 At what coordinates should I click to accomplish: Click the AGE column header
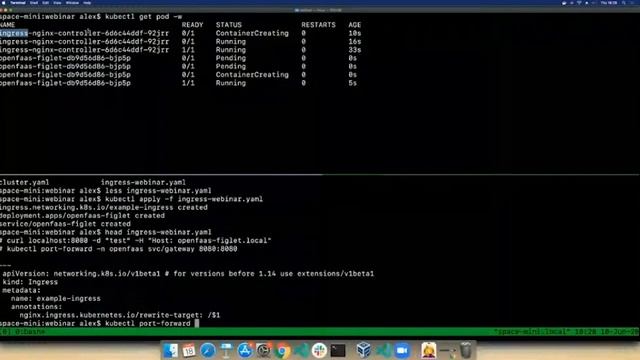click(355, 25)
